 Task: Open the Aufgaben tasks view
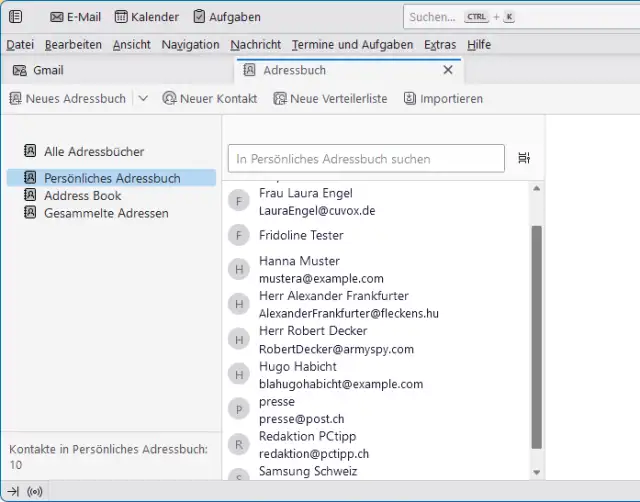click(227, 17)
